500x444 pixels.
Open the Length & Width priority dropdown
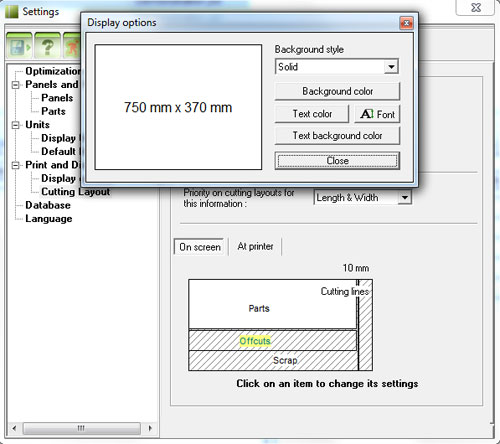404,198
